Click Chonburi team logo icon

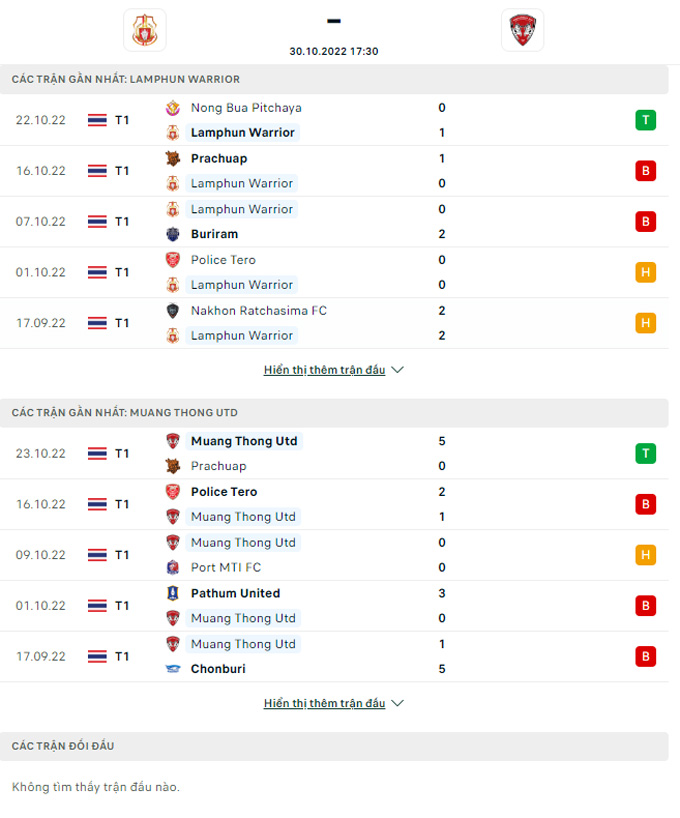coord(173,669)
